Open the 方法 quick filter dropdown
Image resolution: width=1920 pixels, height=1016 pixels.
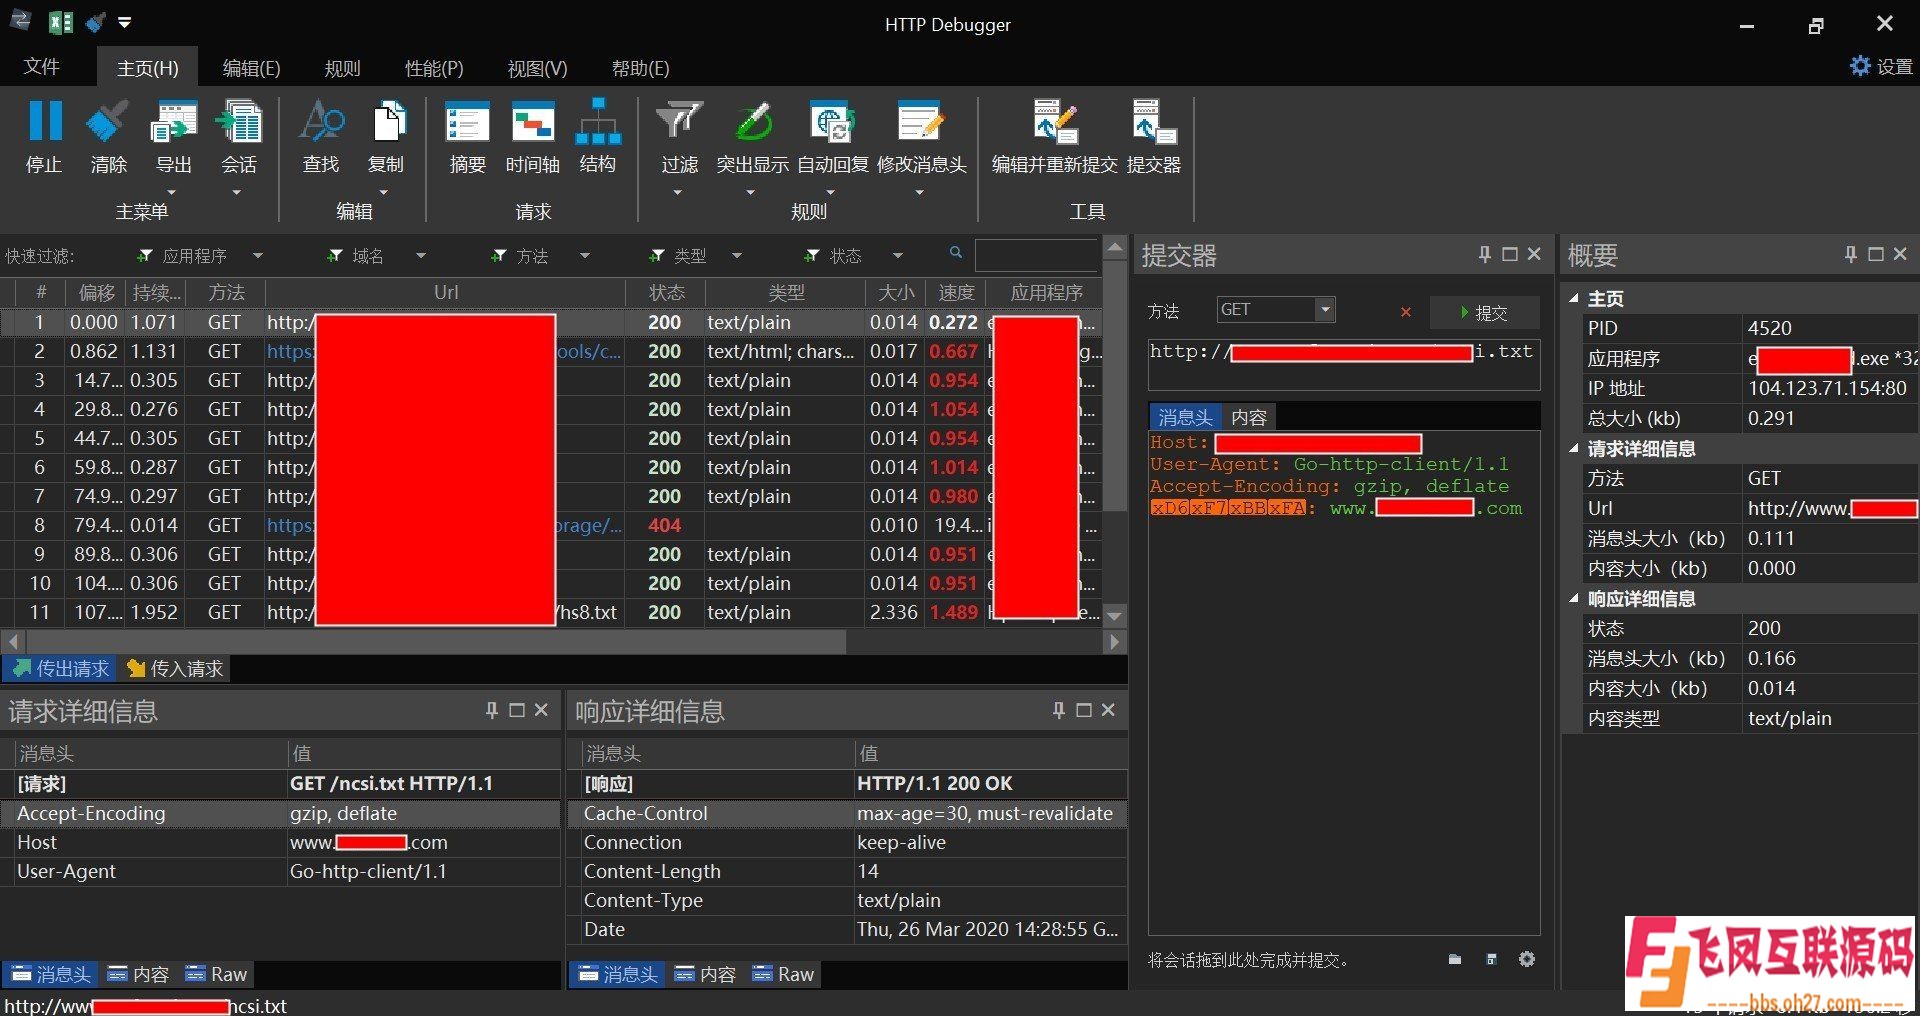tap(585, 256)
